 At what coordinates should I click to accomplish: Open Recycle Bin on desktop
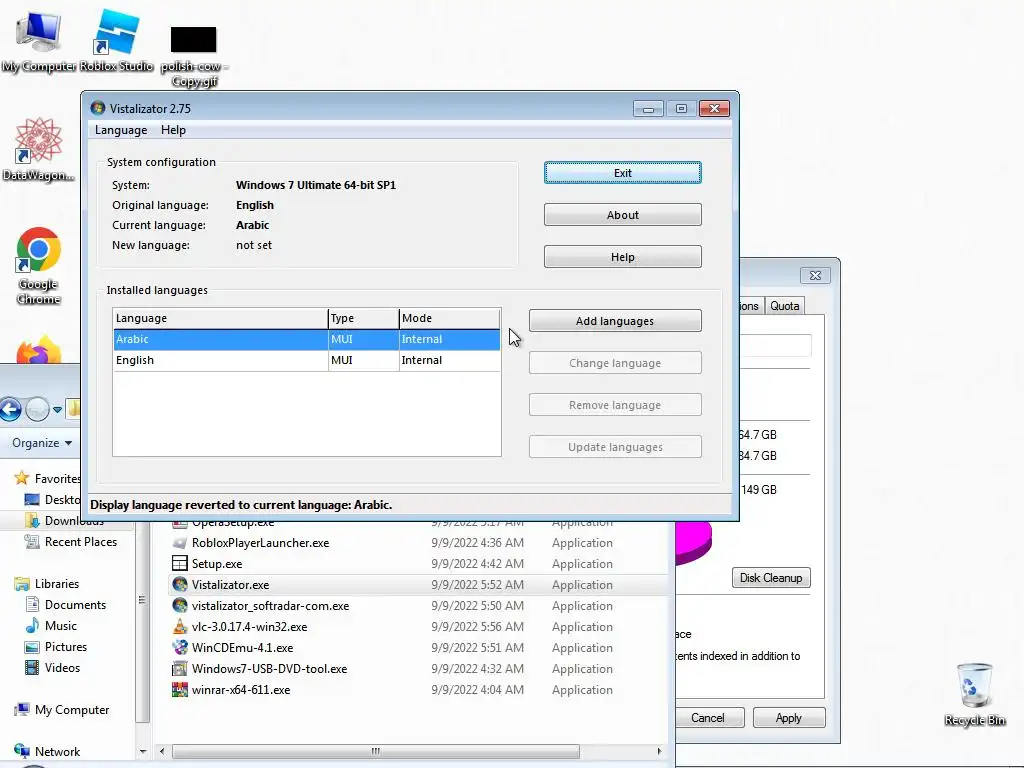tap(974, 694)
